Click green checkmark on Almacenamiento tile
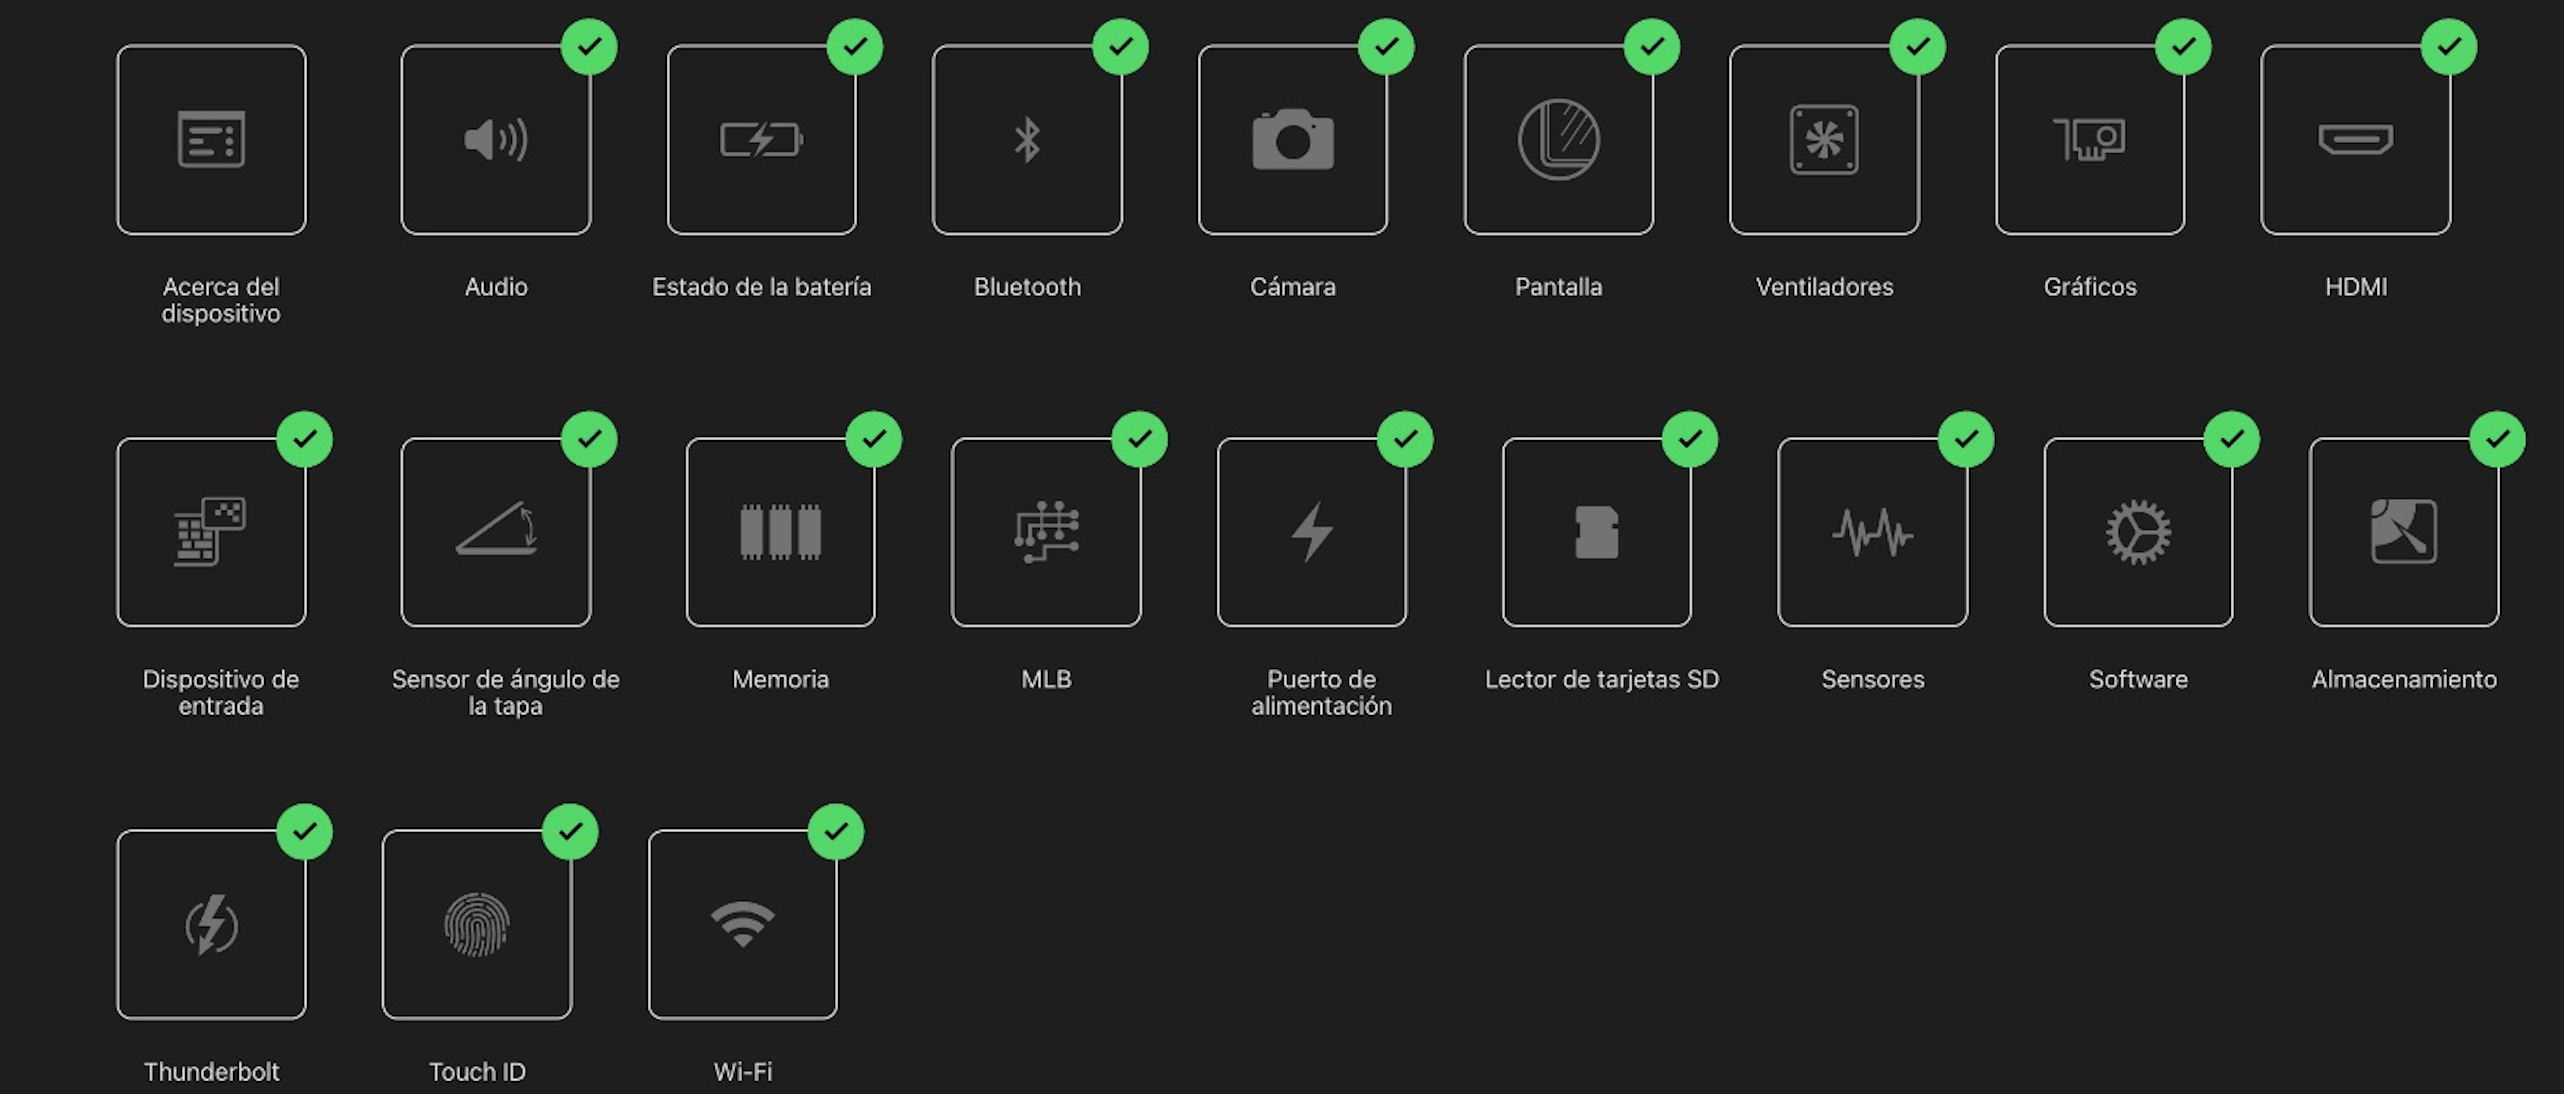 click(x=2497, y=440)
